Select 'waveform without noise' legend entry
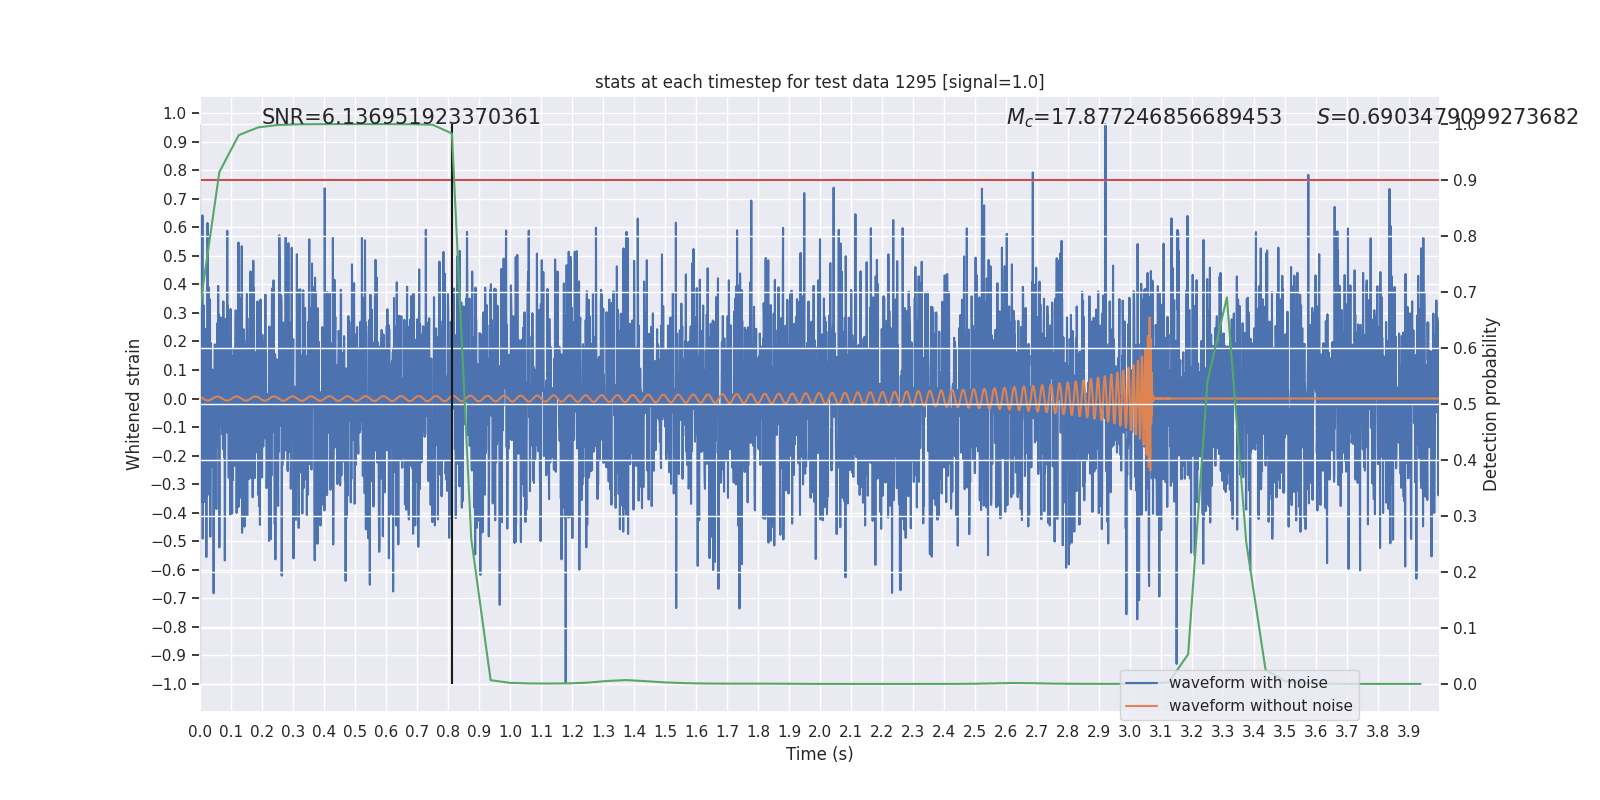The width and height of the screenshot is (1600, 800). click(x=1260, y=706)
